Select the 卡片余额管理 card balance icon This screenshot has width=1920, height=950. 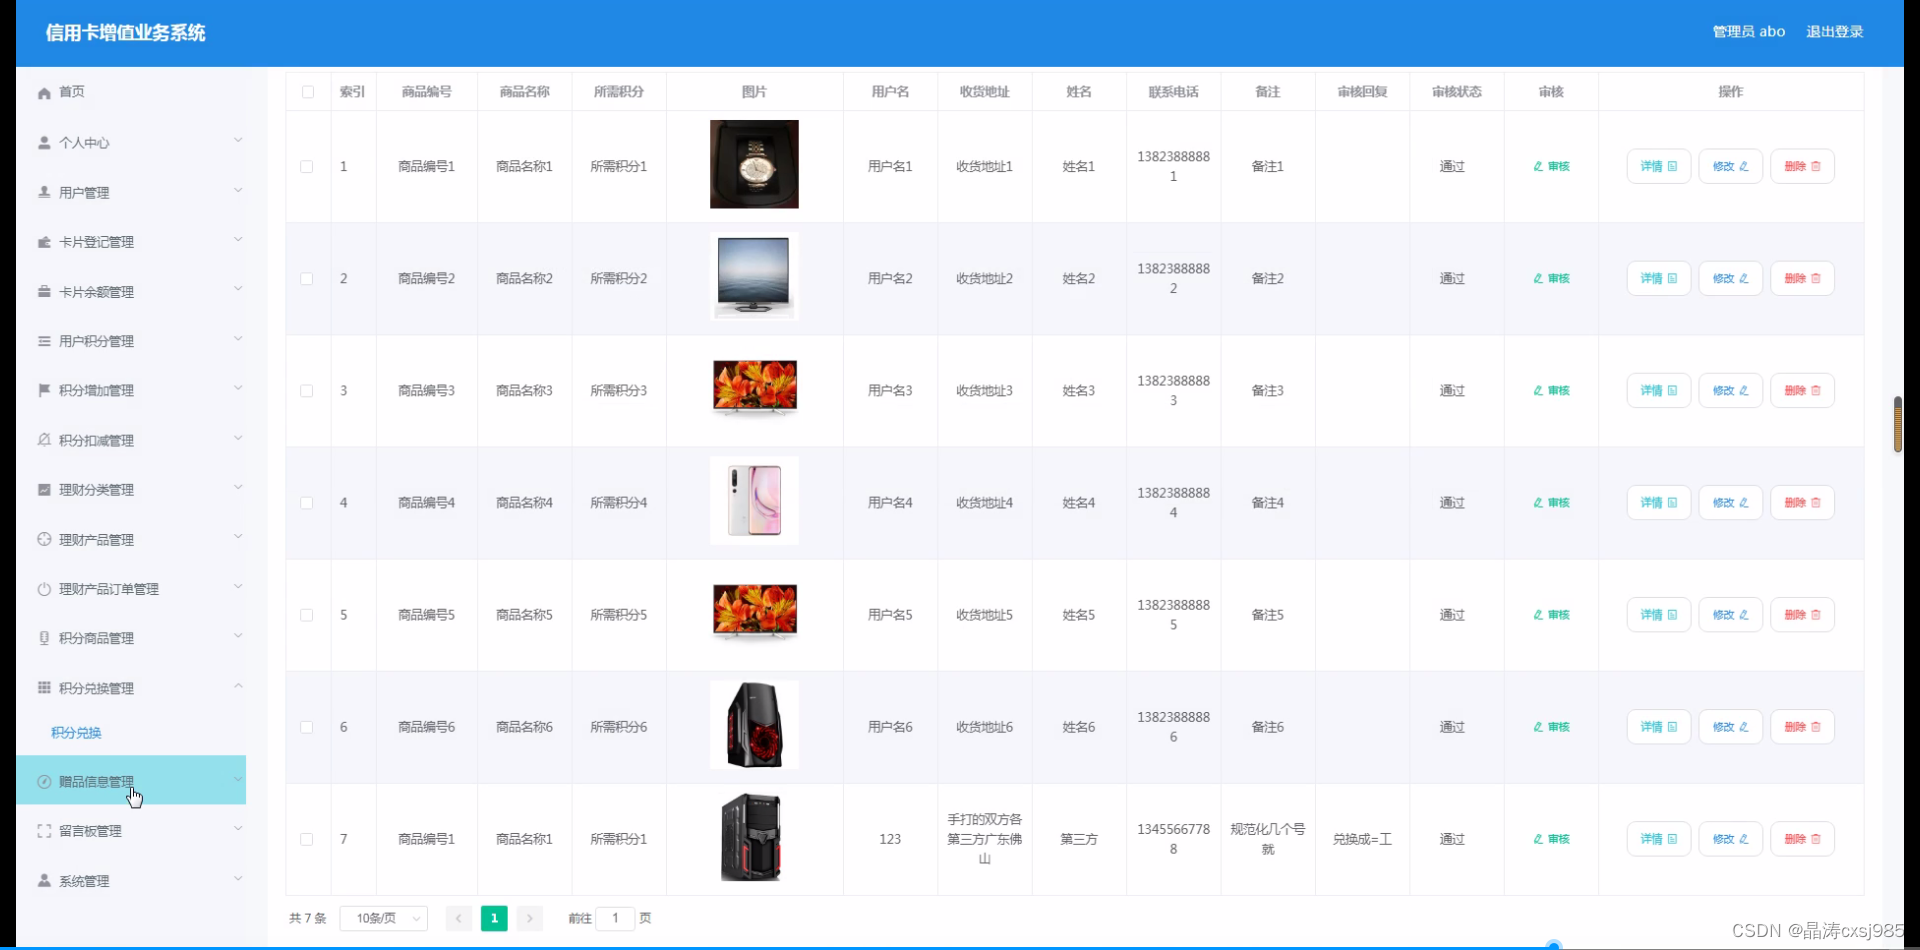44,291
